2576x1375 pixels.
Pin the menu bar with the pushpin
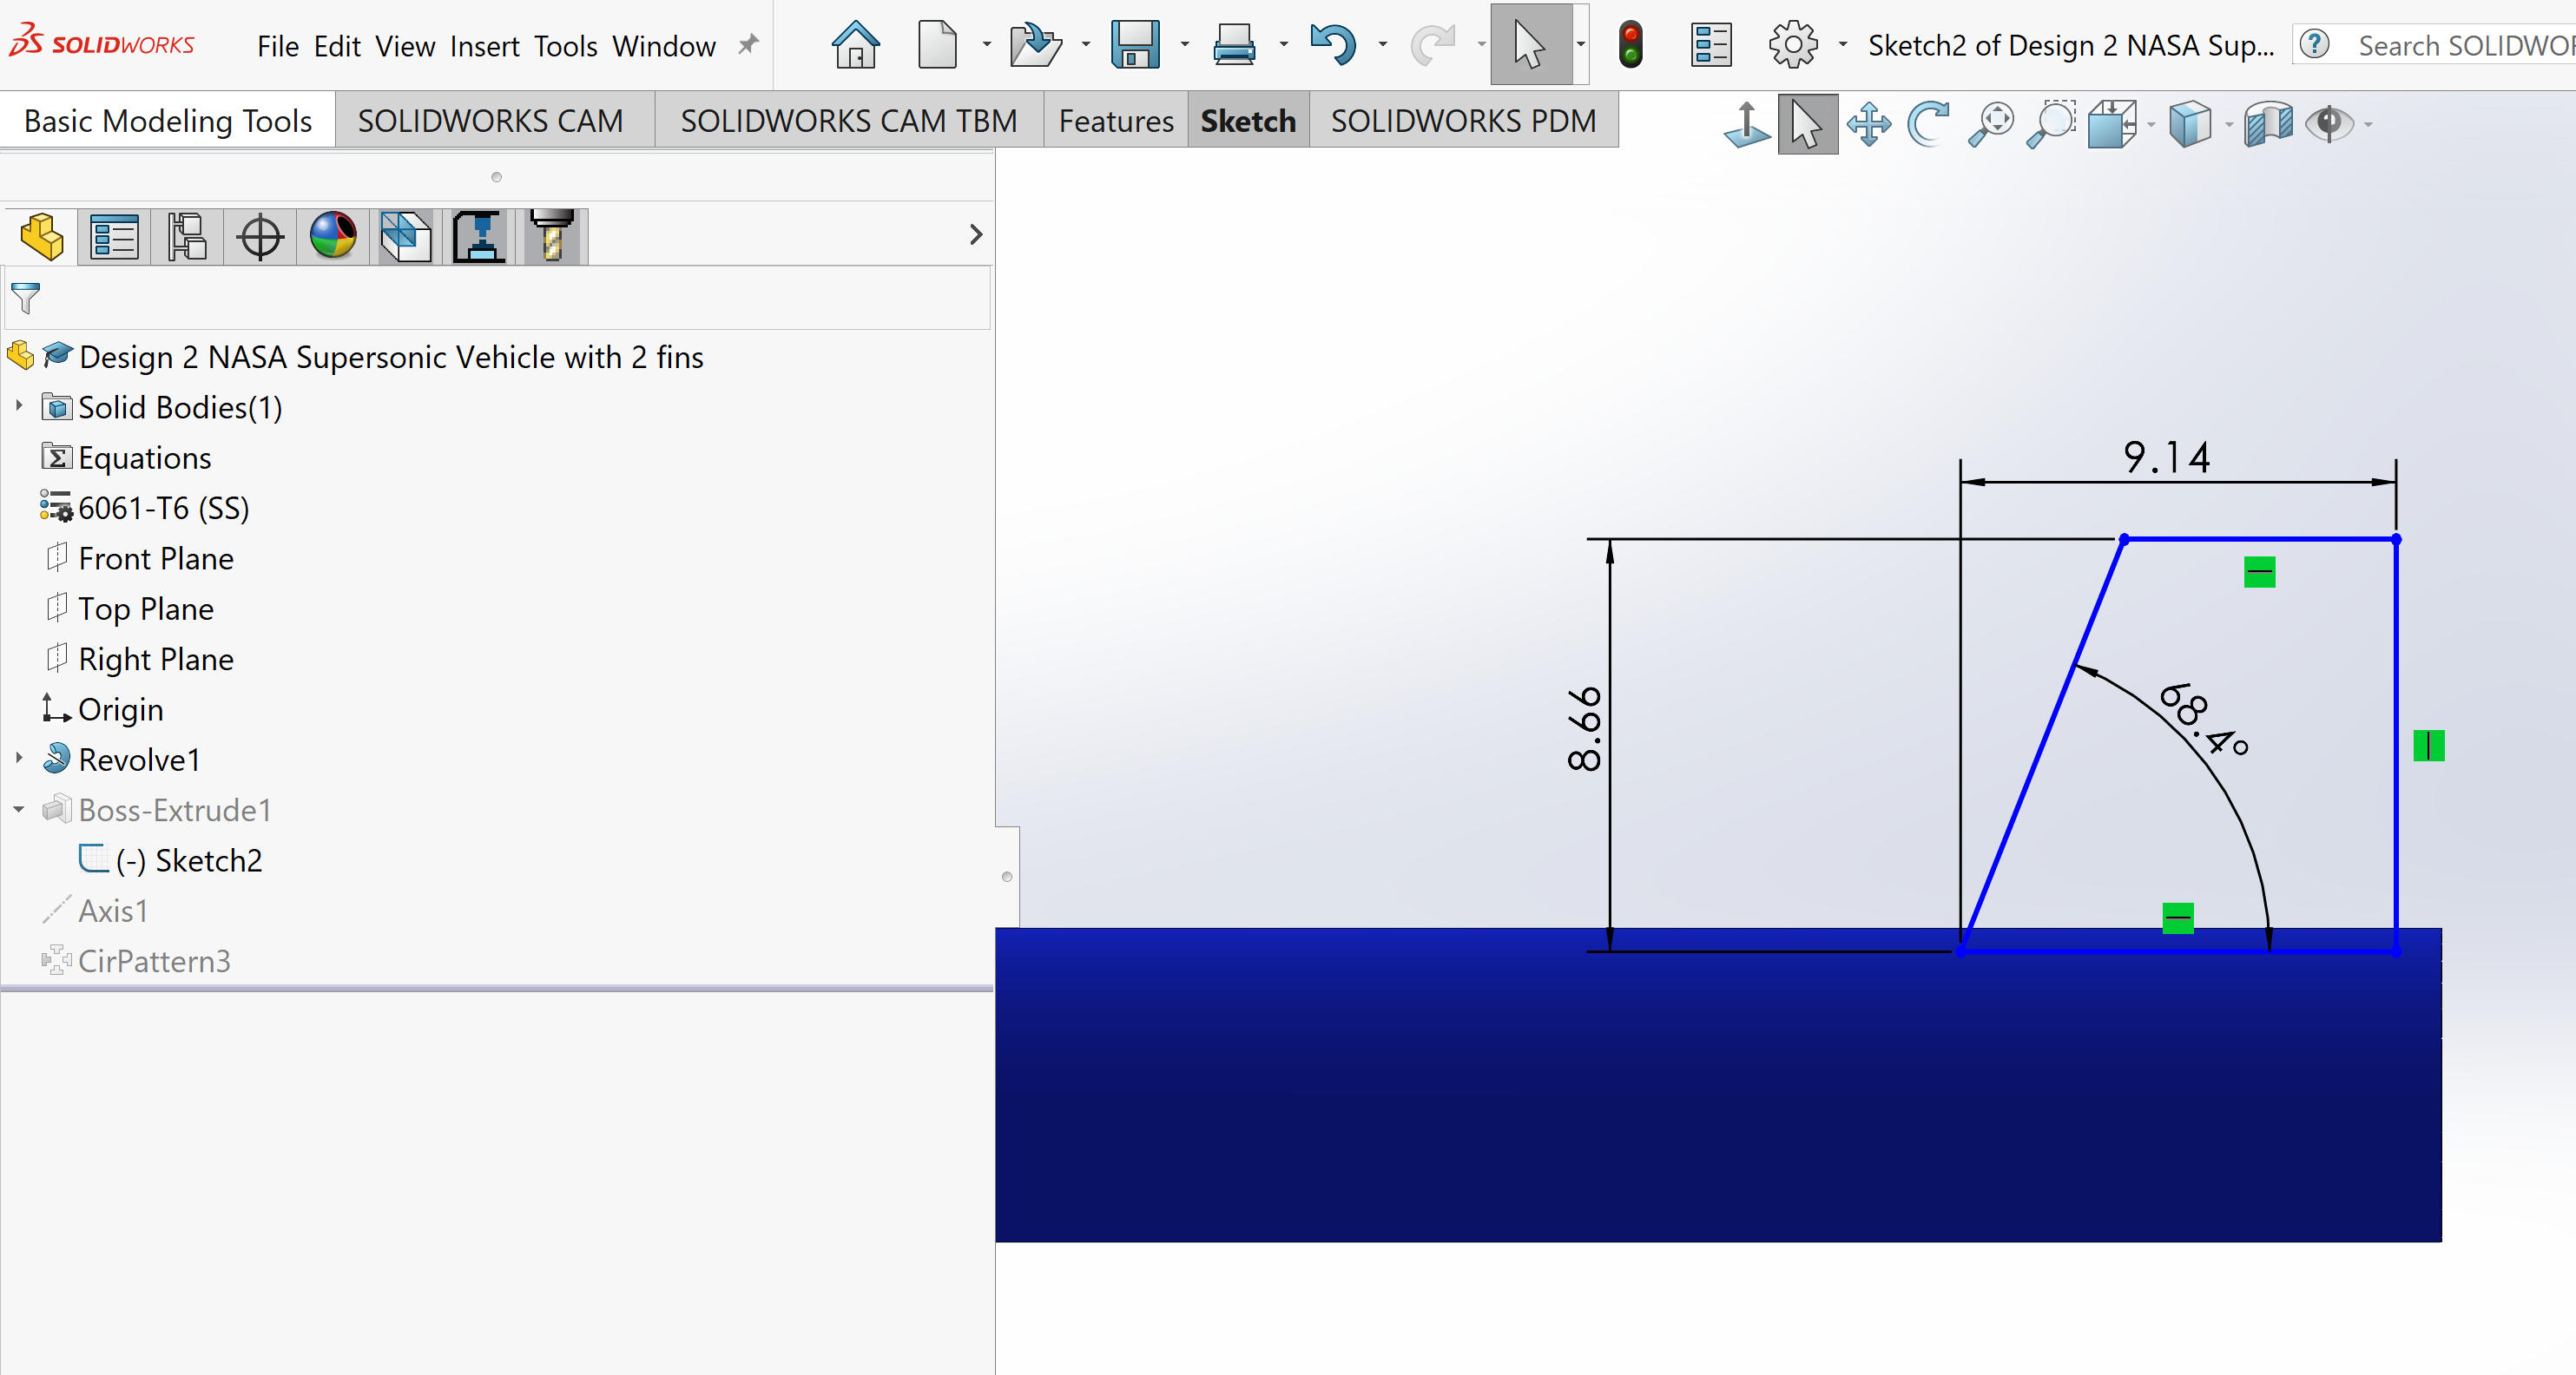tap(748, 45)
